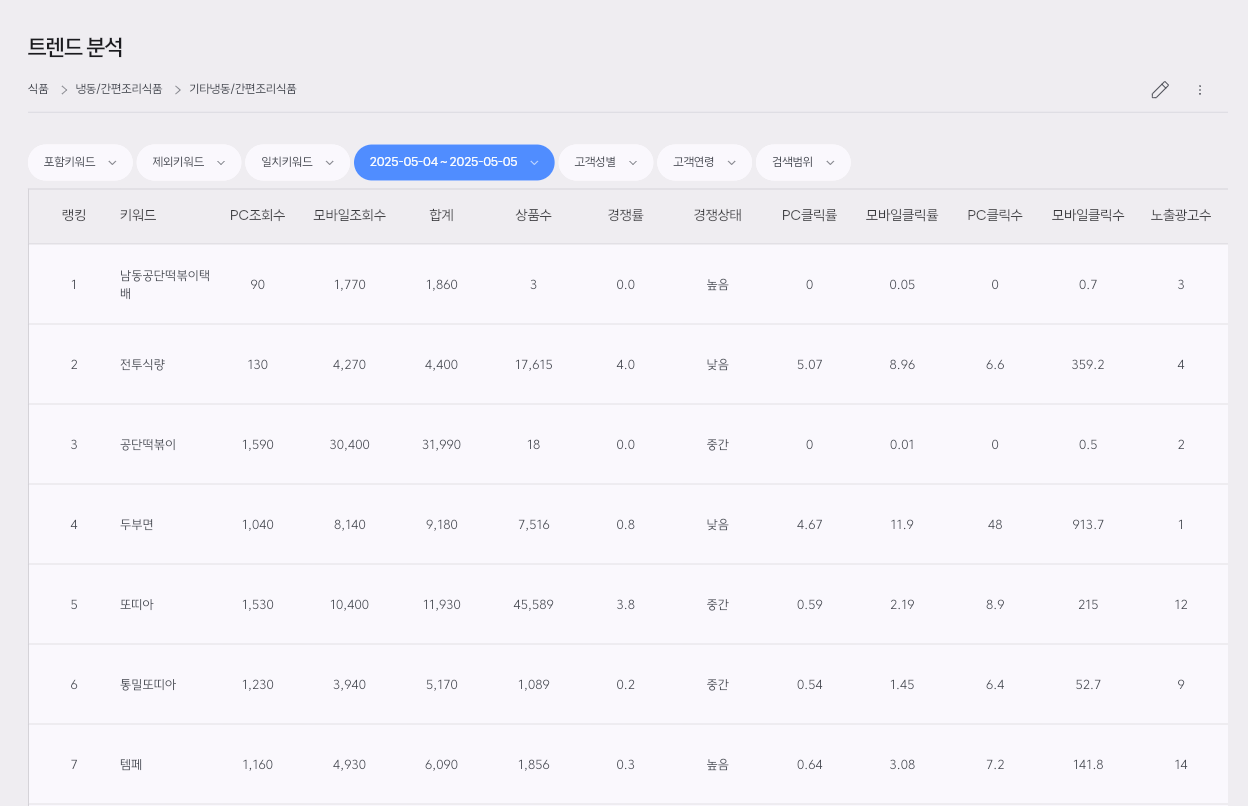The height and width of the screenshot is (806, 1248).
Task: Open the 2025-05-04~2025-05-05 date range dropdown
Action: click(x=454, y=162)
